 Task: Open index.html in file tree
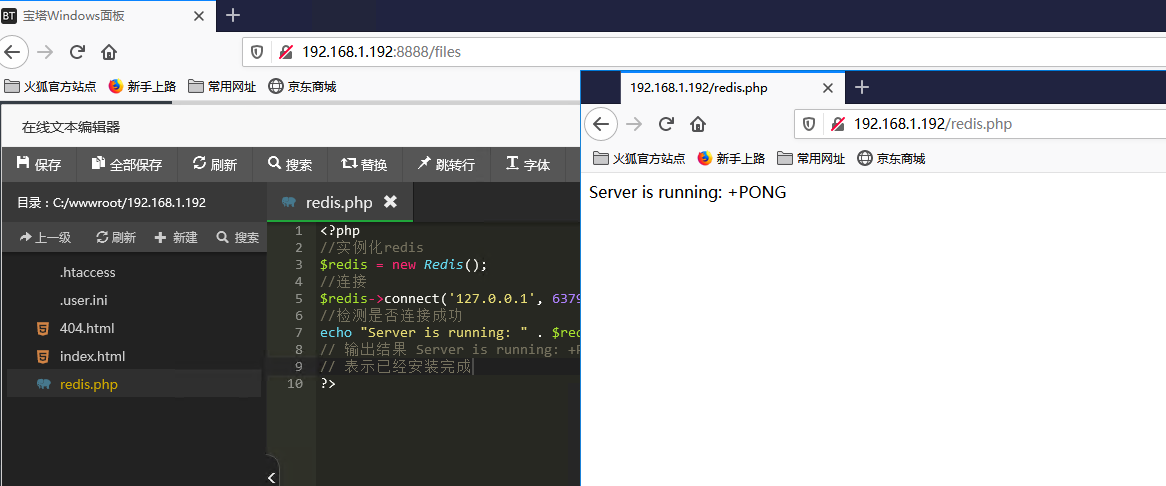134,357
